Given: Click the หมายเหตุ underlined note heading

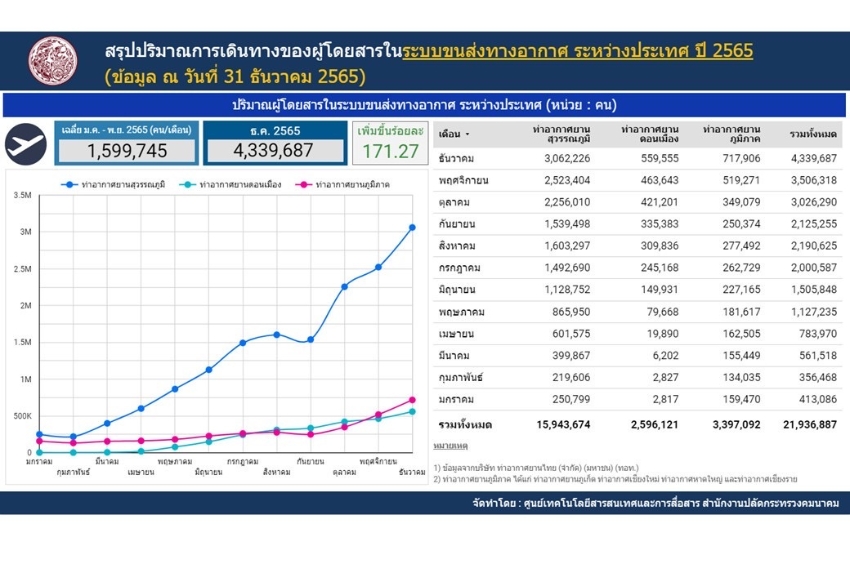Looking at the screenshot, I should coord(450,444).
